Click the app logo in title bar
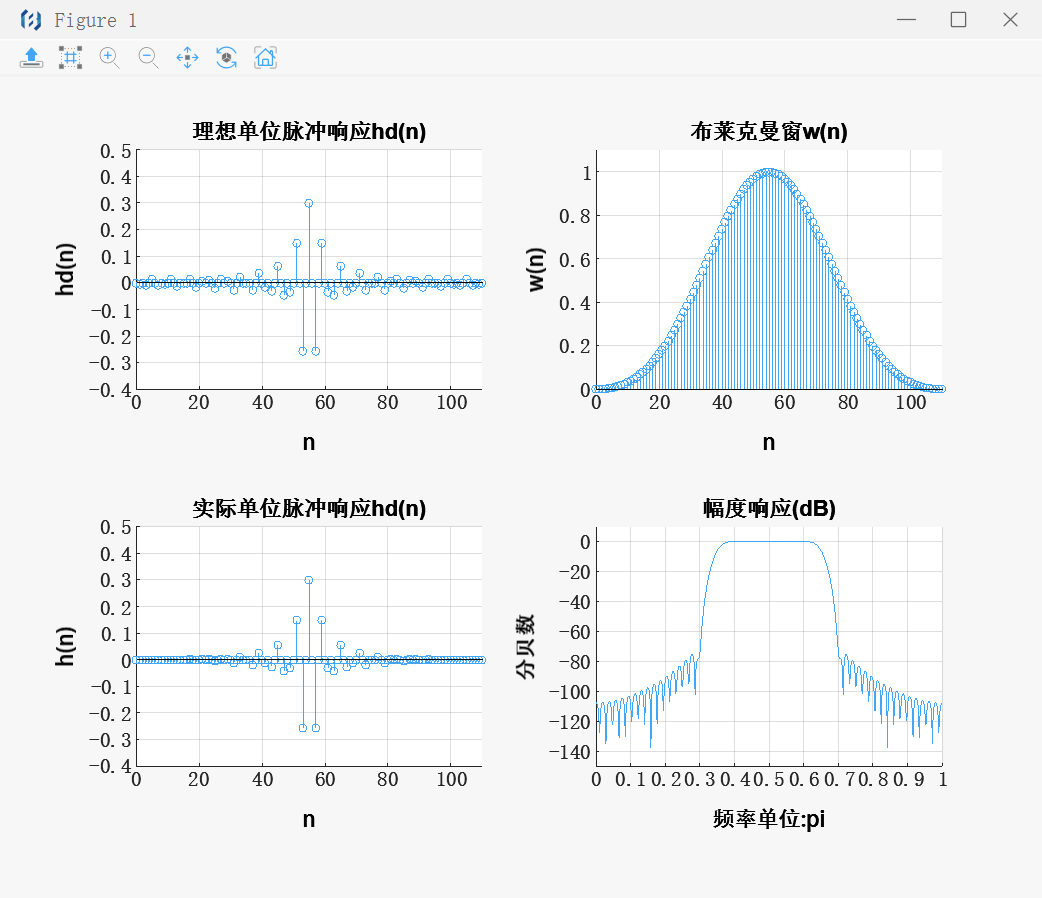The height and width of the screenshot is (898, 1042). tap(31, 20)
